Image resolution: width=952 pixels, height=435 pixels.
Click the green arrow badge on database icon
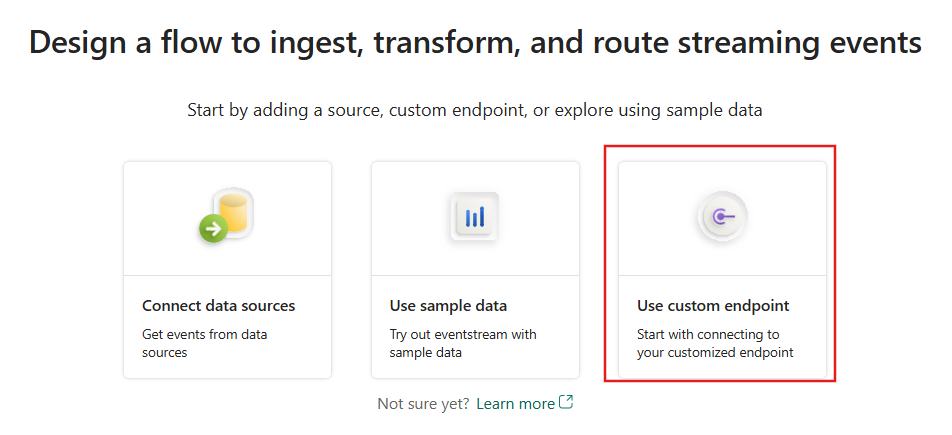tap(213, 229)
